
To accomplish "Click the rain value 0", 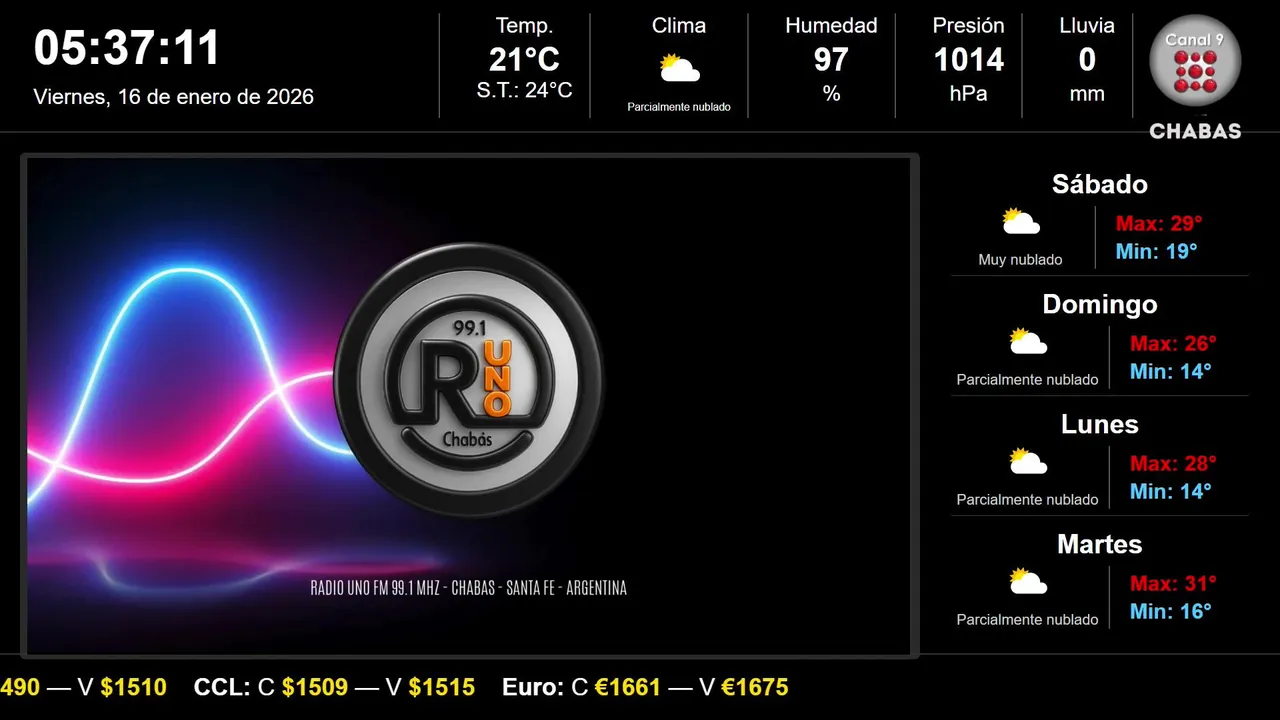I will pyautogui.click(x=1087, y=60).
